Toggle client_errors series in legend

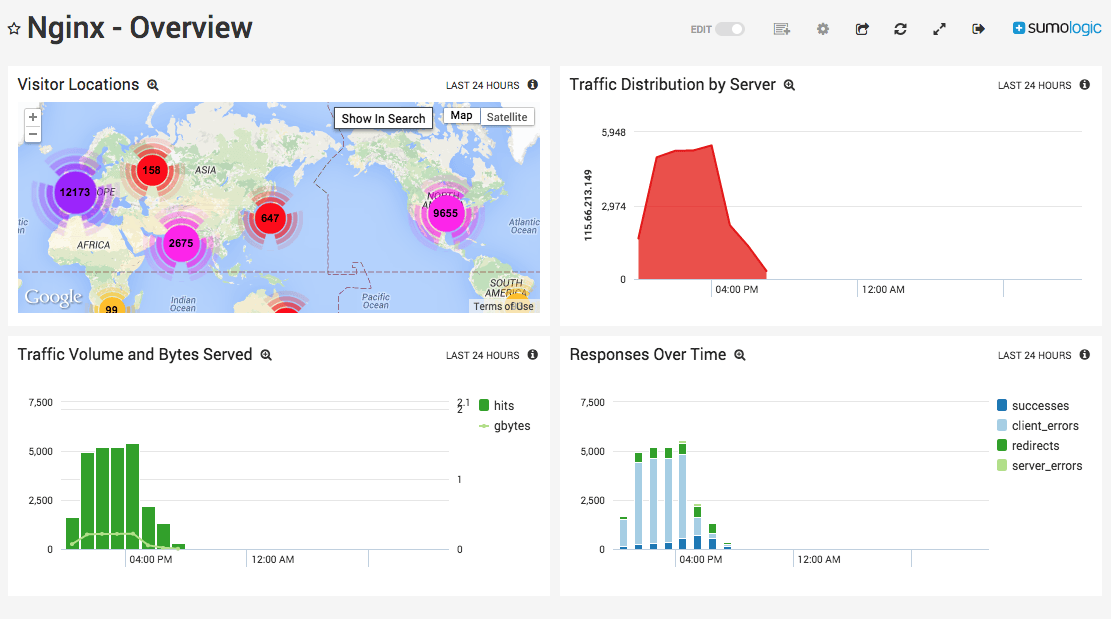coord(1038,426)
